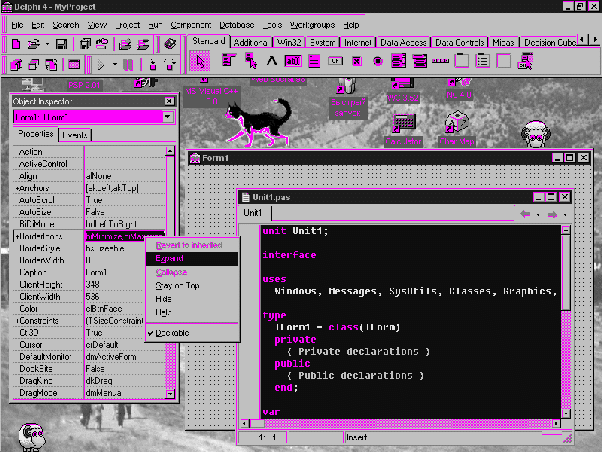
Task: Select Hide in the context menu
Action: coord(164,299)
